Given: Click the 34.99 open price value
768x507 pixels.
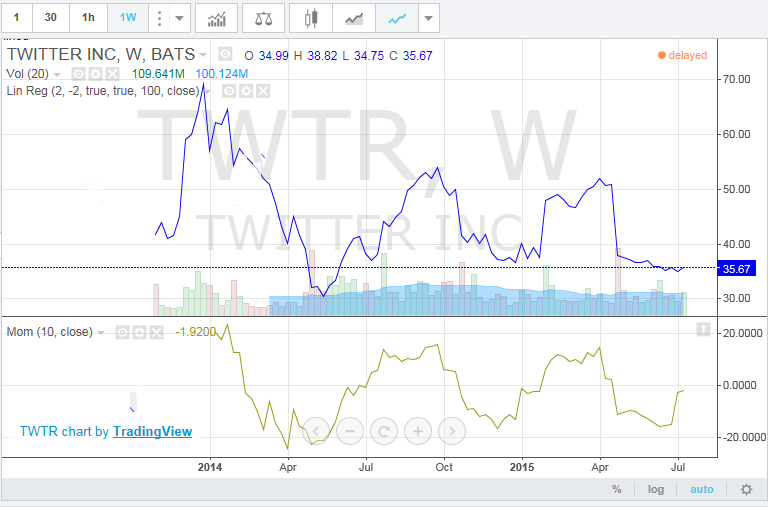Looking at the screenshot, I should [273, 56].
